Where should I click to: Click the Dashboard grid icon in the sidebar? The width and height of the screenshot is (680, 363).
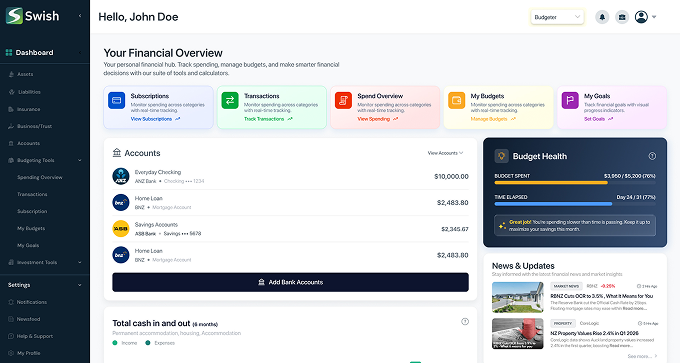click(x=9, y=52)
